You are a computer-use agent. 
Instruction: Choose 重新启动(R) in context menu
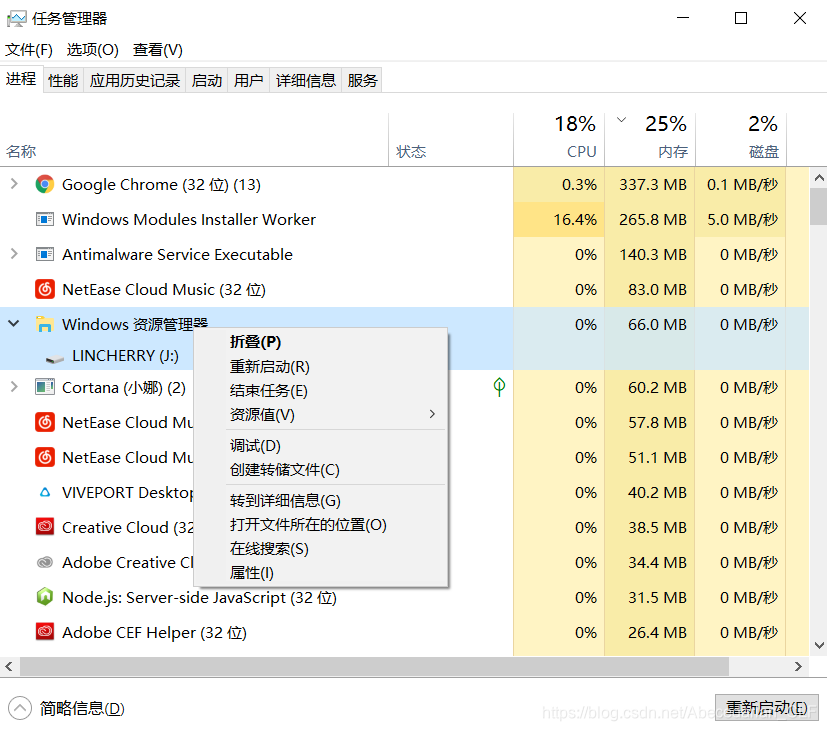pos(322,366)
